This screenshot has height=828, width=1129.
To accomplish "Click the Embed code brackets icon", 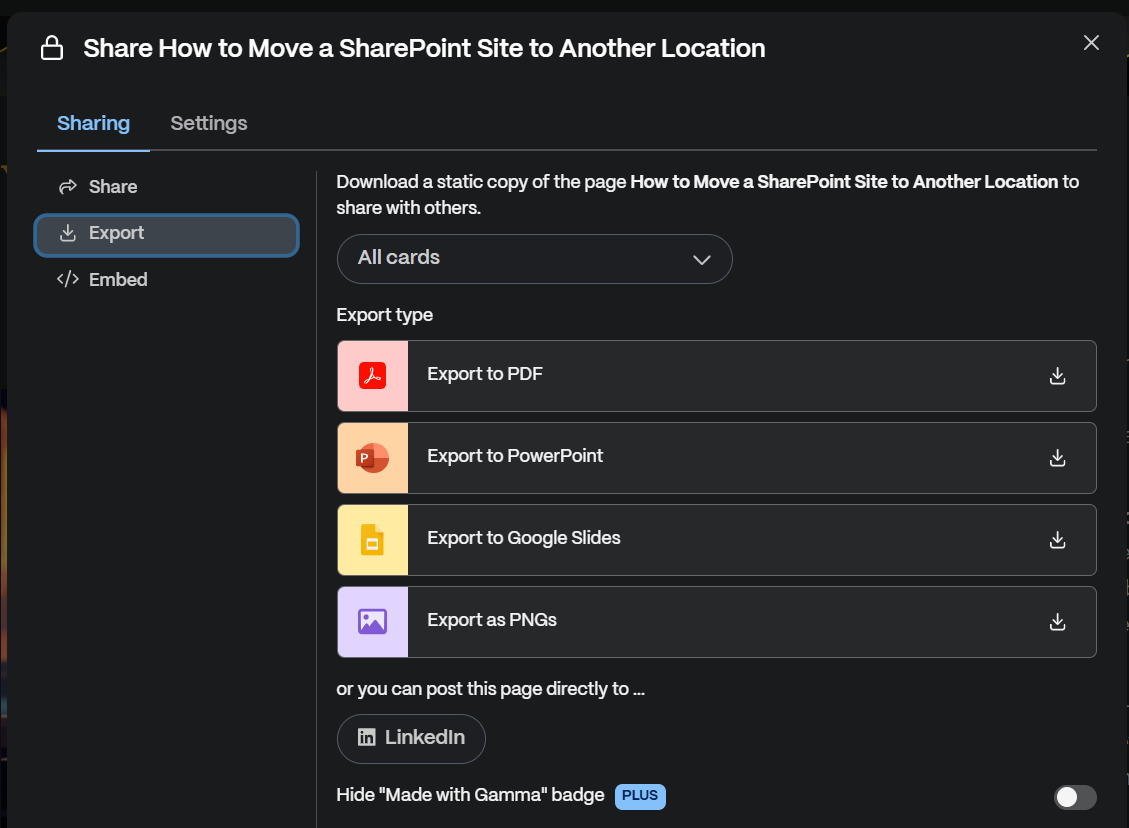I will click(x=68, y=279).
